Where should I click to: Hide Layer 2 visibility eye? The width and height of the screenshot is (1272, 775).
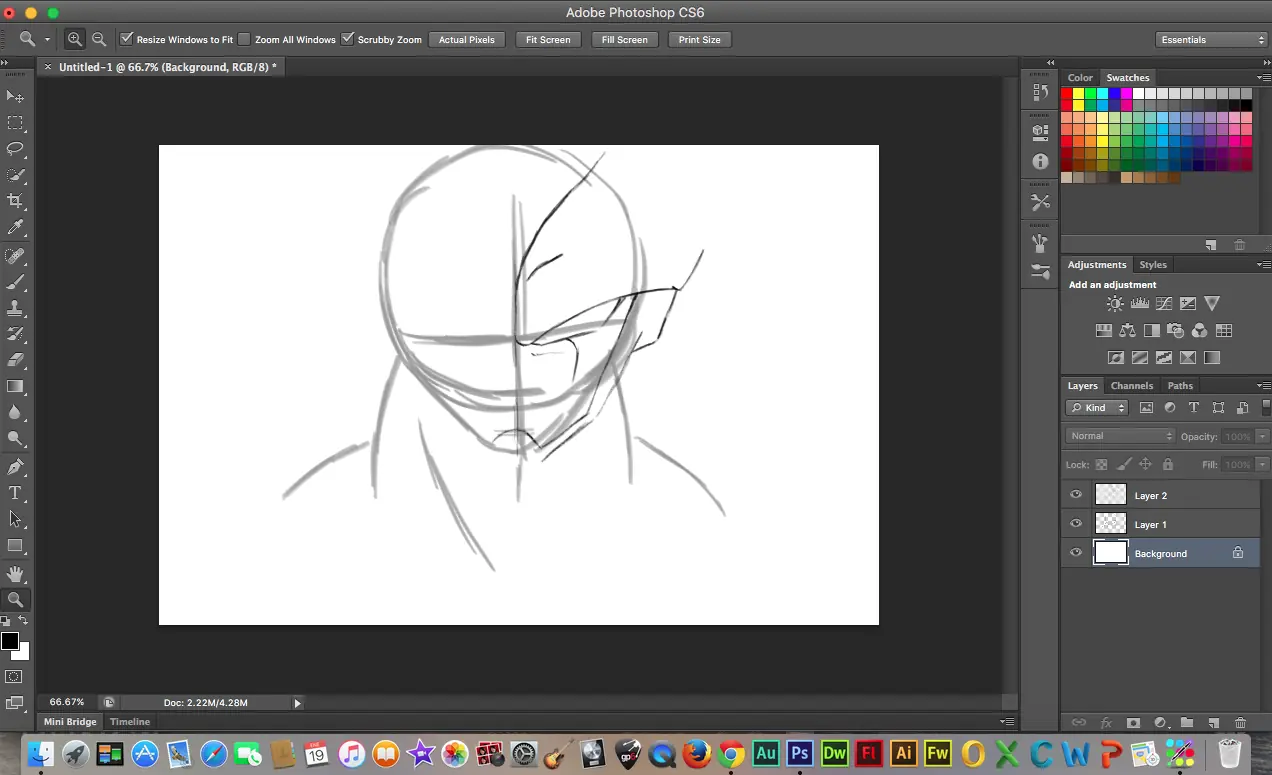click(1076, 495)
